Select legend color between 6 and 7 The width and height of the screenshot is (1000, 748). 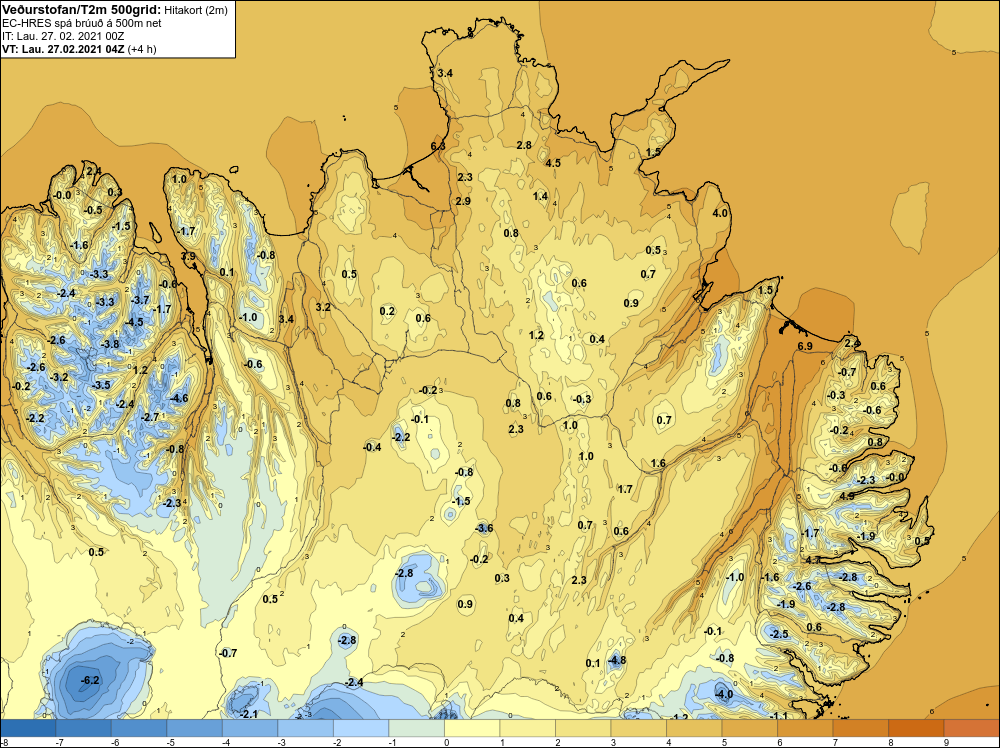805,728
